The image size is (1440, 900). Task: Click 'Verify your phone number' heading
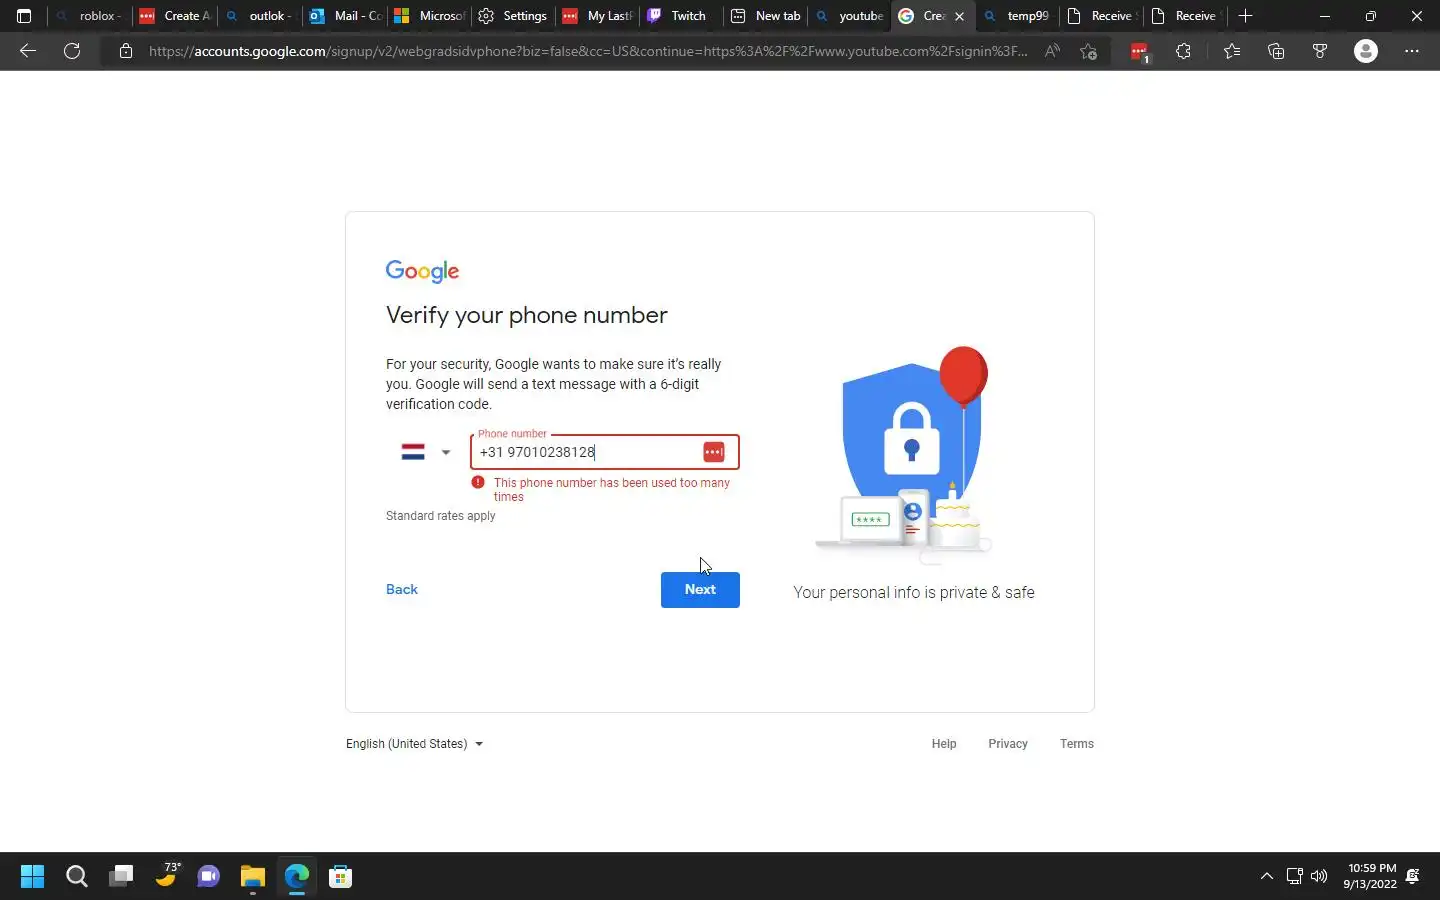pyautogui.click(x=527, y=315)
